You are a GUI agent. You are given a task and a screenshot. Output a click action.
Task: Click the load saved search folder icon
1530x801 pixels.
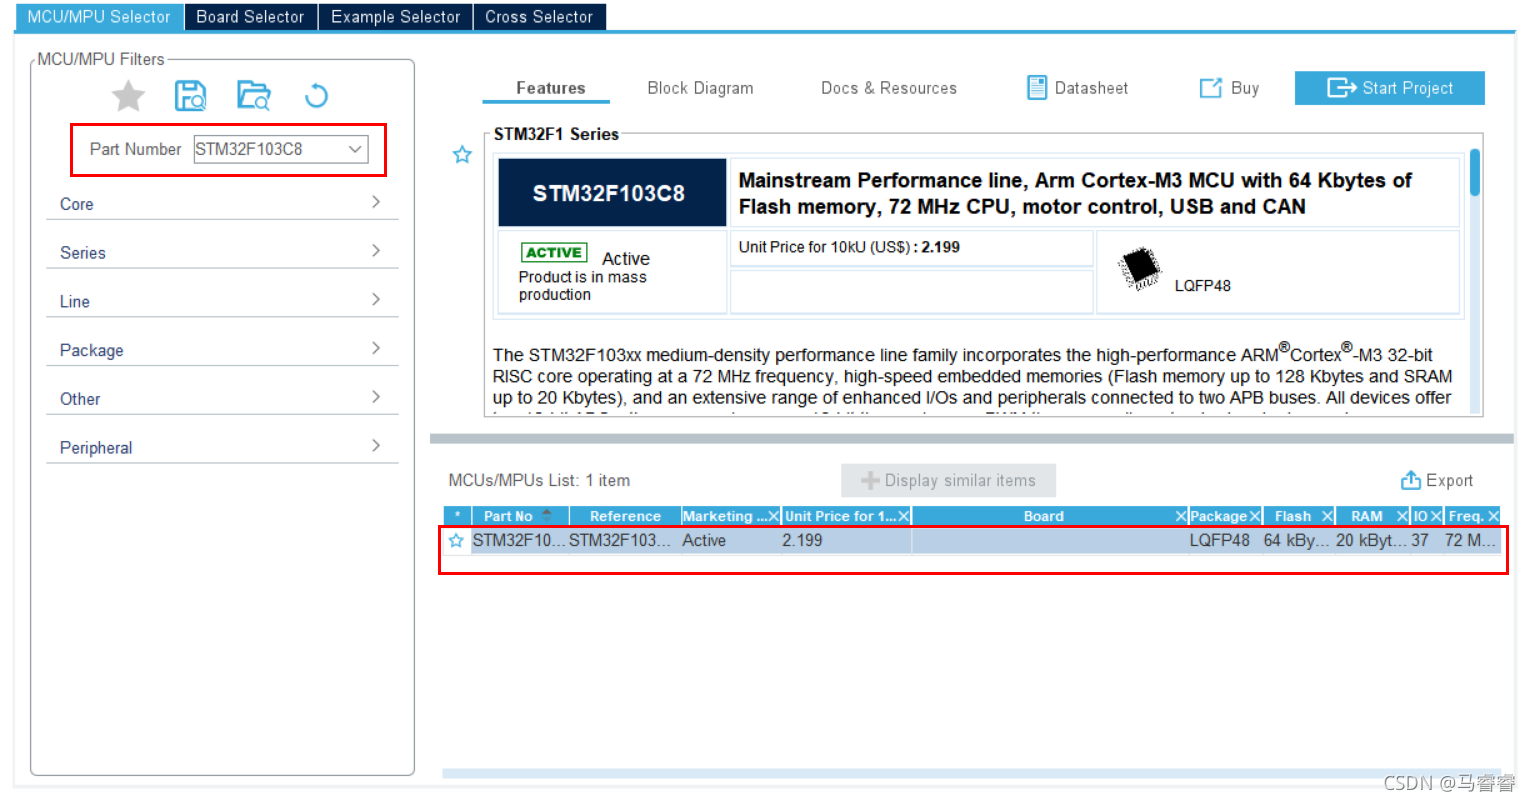pyautogui.click(x=253, y=96)
